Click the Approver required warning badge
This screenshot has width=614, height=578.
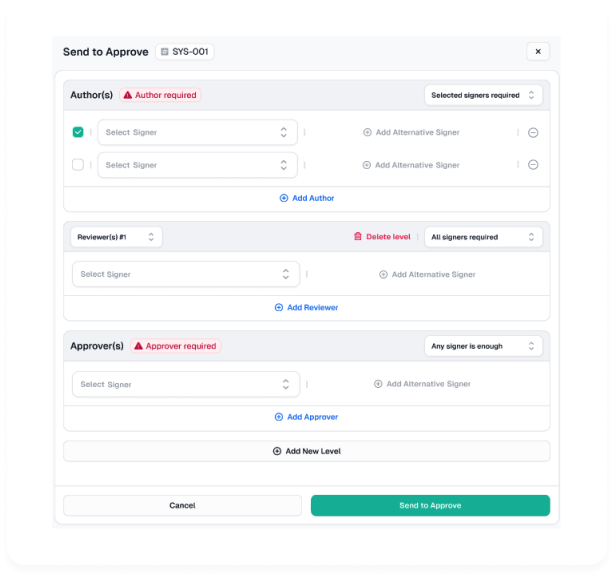coord(175,346)
